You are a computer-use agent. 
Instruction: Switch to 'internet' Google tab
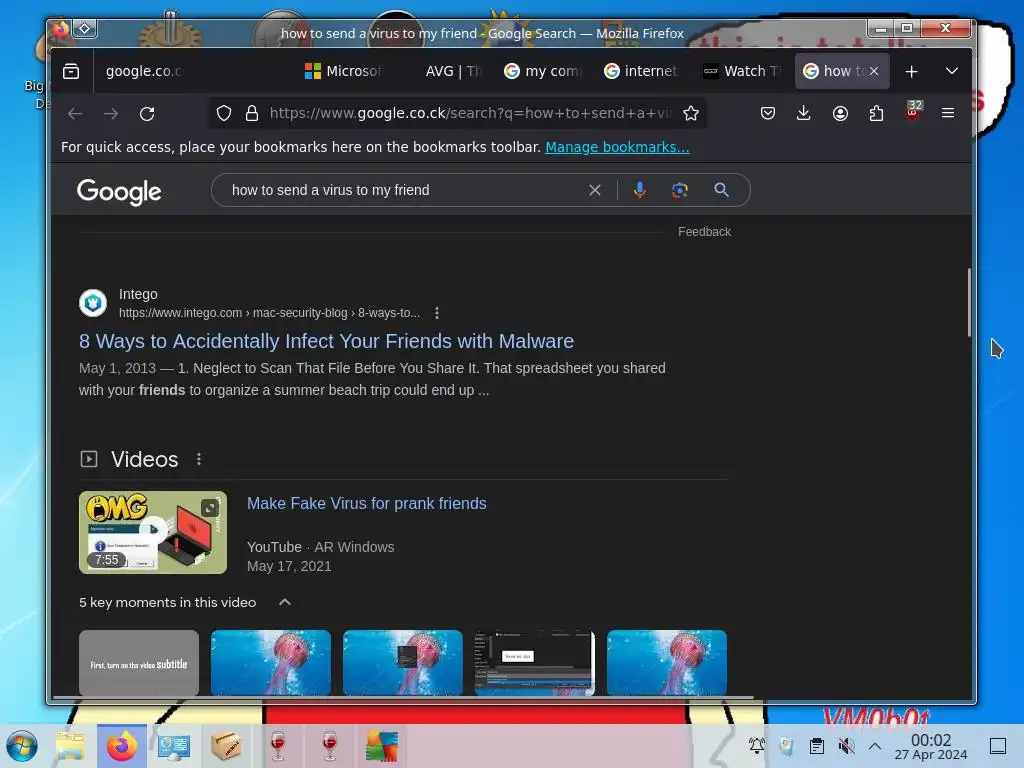(x=641, y=71)
